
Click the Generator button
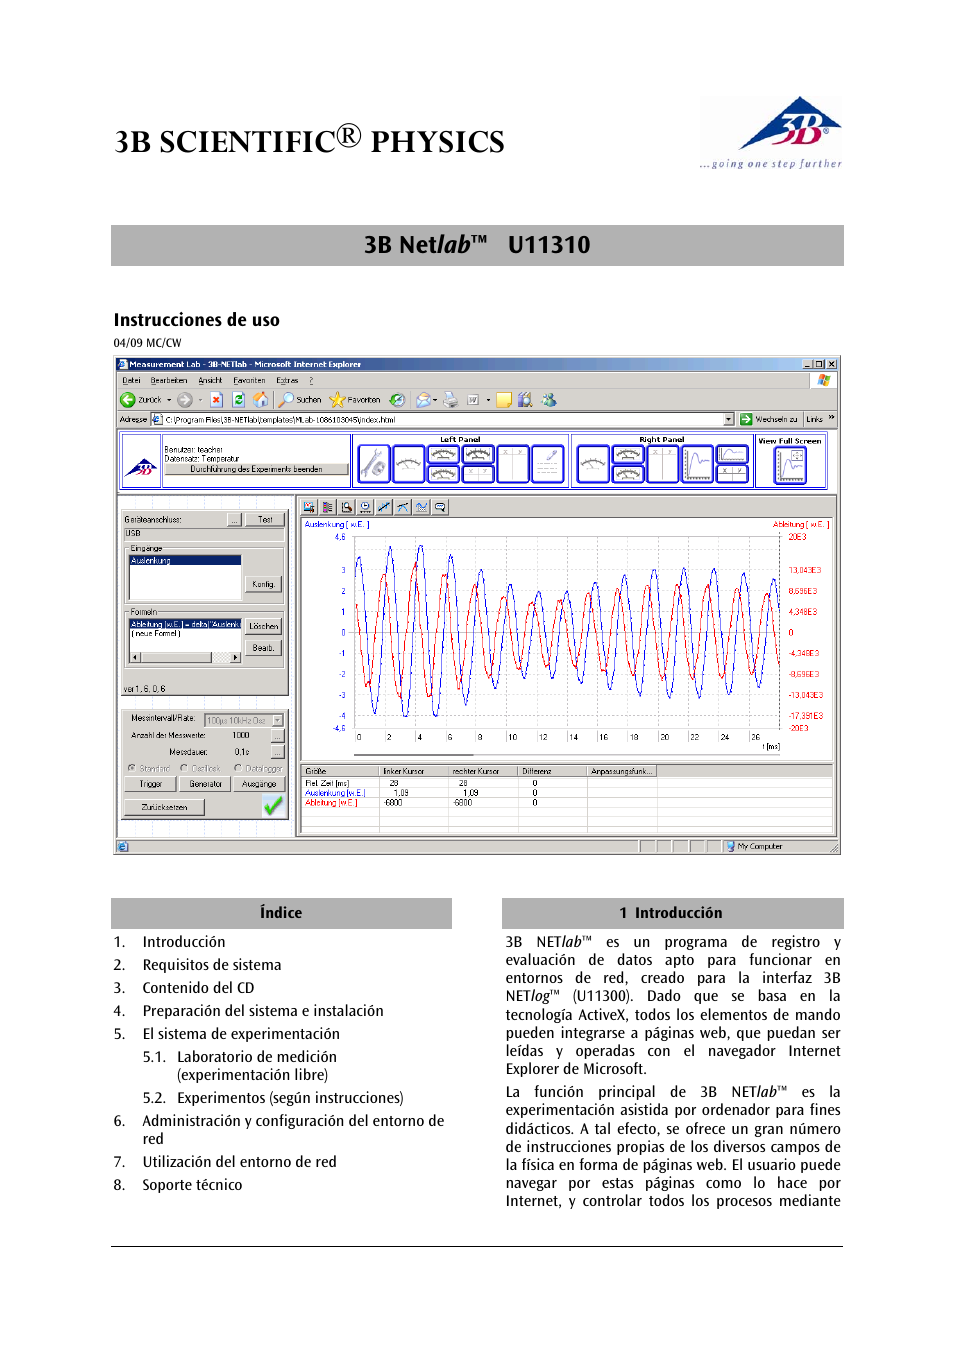(x=206, y=784)
